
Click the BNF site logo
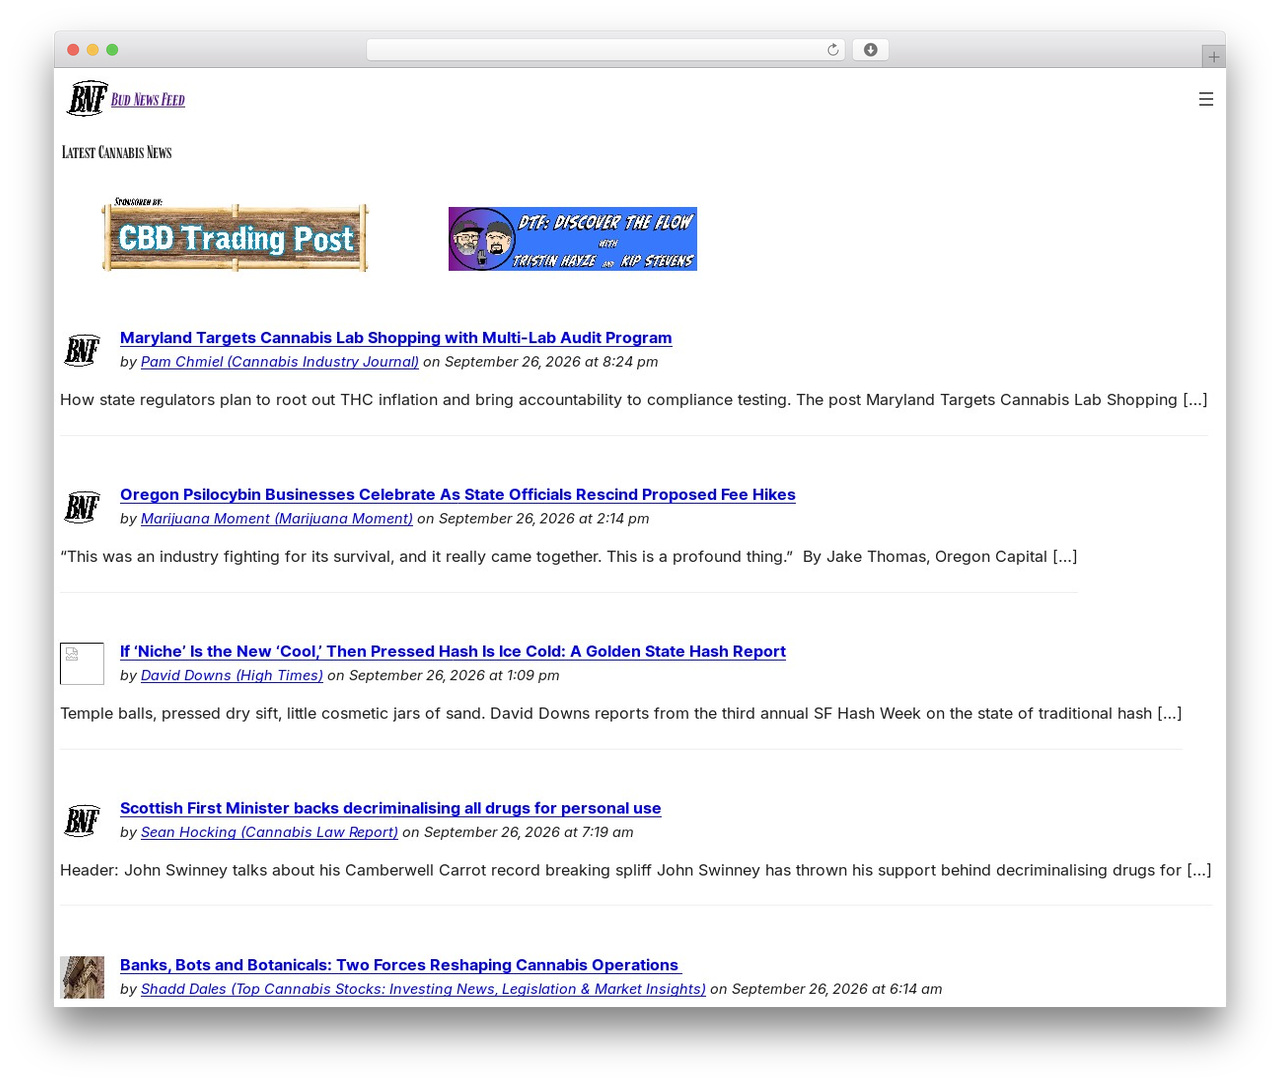coord(87,99)
